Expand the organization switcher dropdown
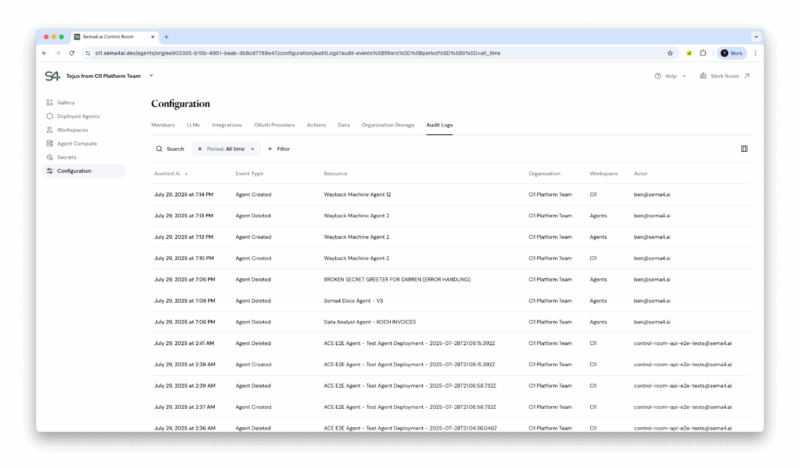 tap(151, 76)
